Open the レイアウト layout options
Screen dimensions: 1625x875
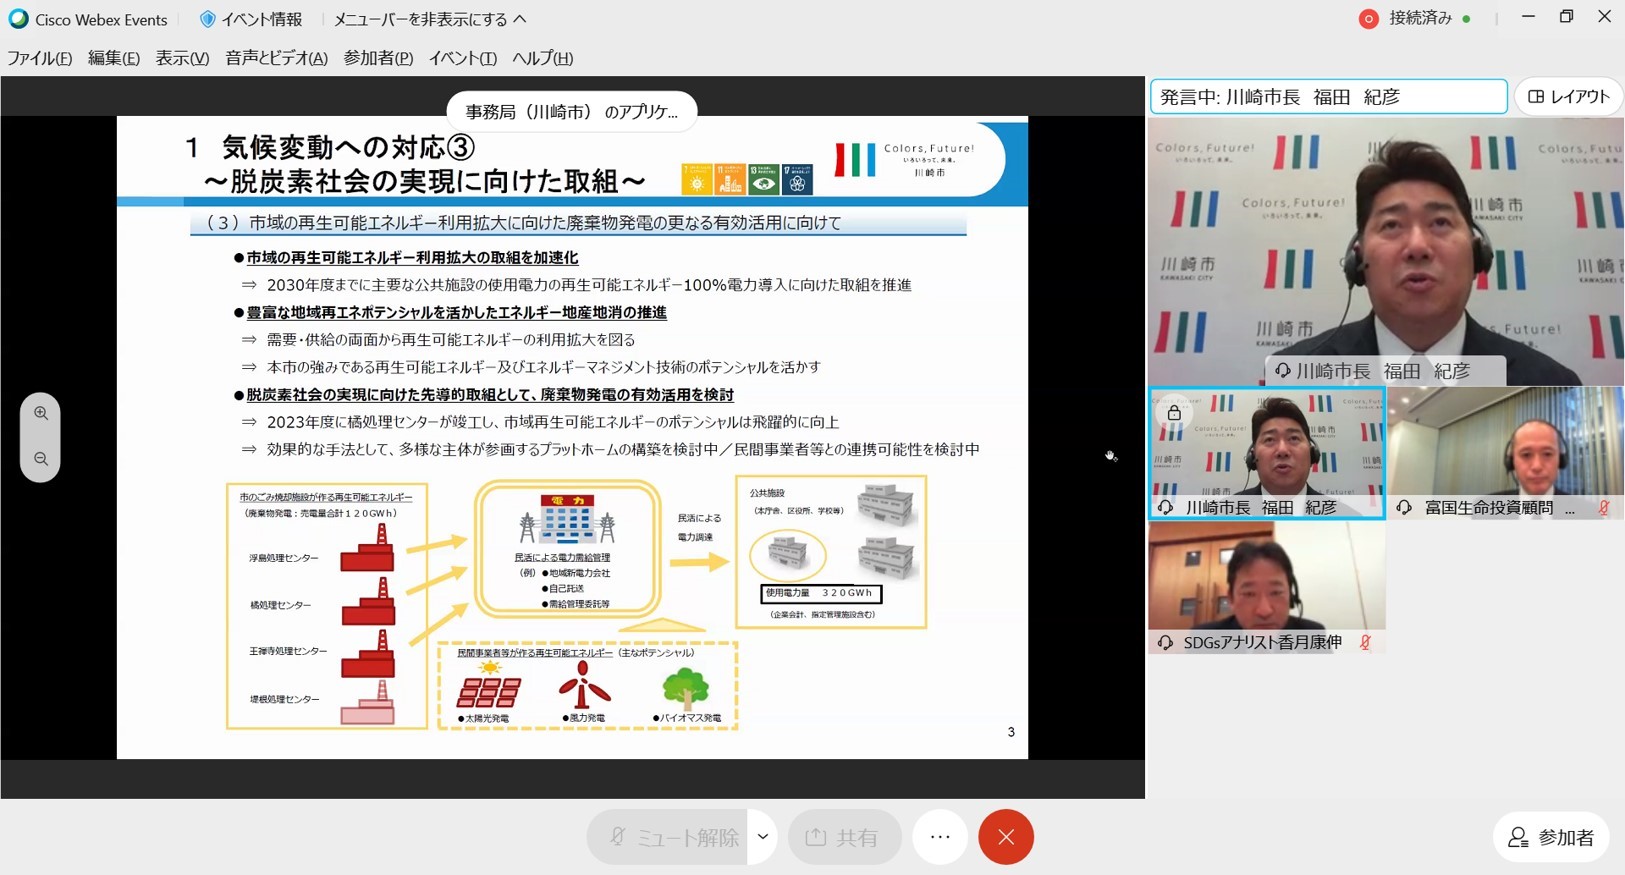coord(1569,97)
